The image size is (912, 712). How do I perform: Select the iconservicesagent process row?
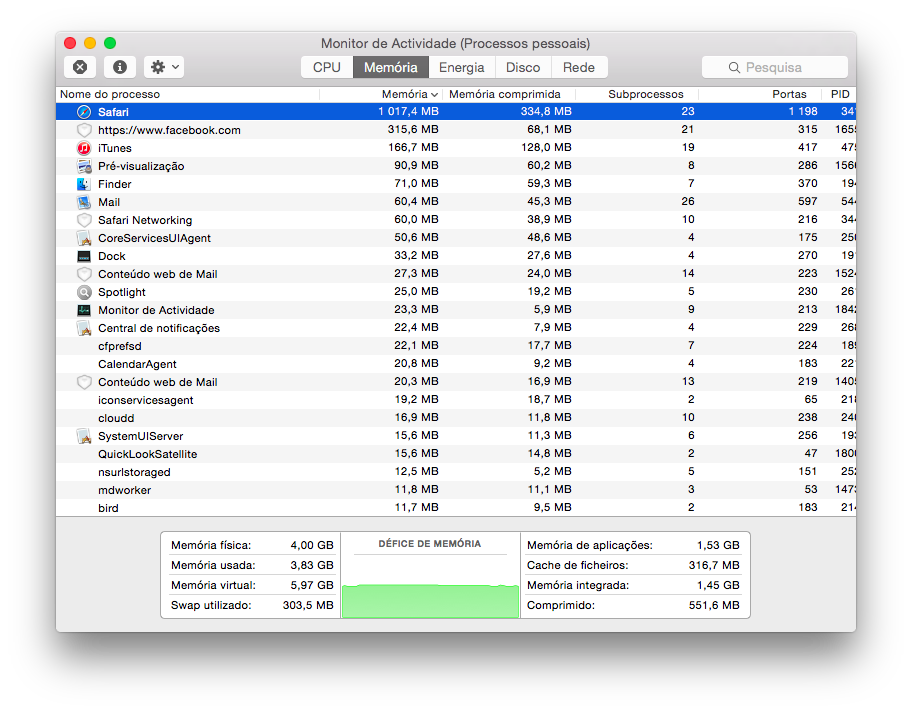pos(456,400)
